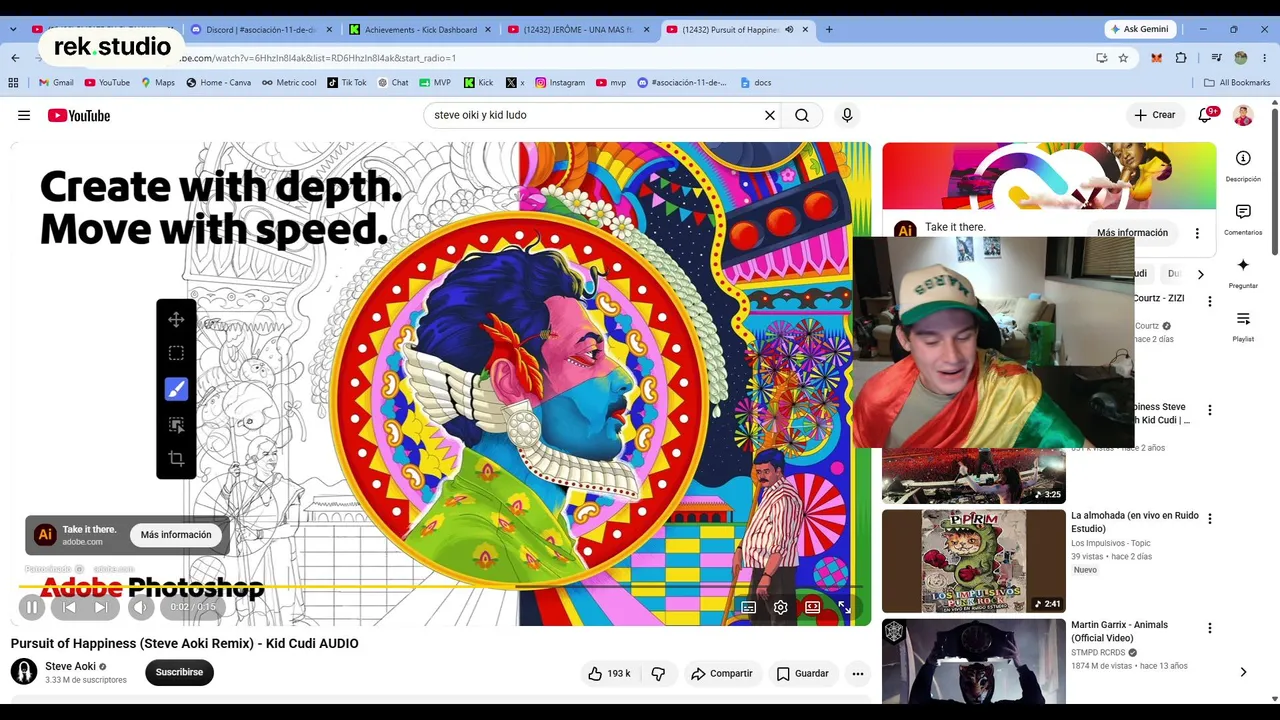Click the Compartir button

pyautogui.click(x=722, y=674)
